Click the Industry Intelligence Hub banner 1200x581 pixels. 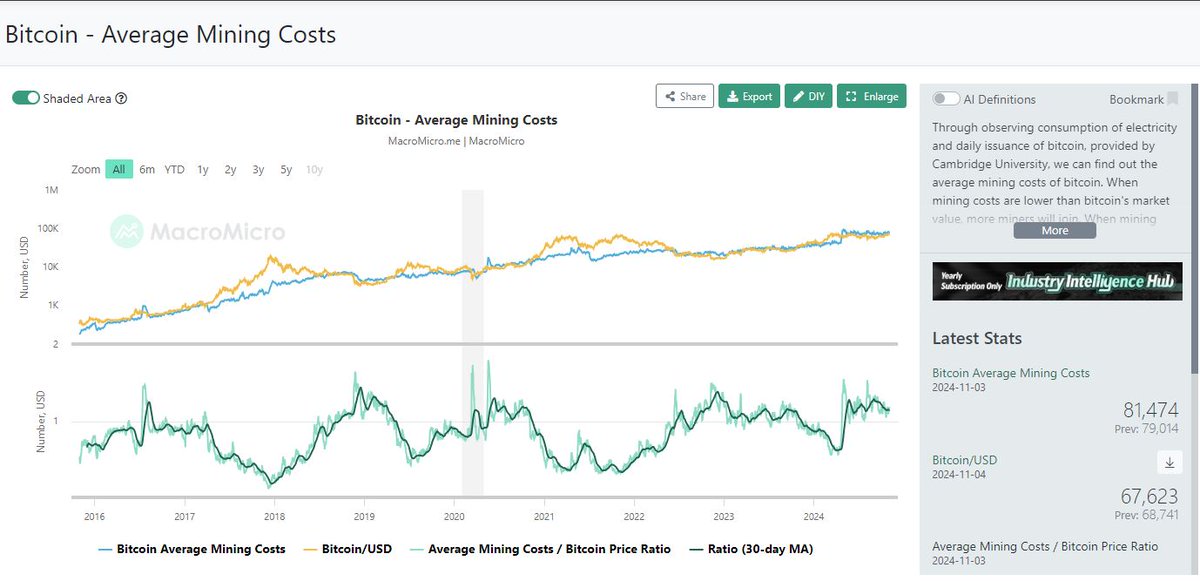tap(1056, 280)
